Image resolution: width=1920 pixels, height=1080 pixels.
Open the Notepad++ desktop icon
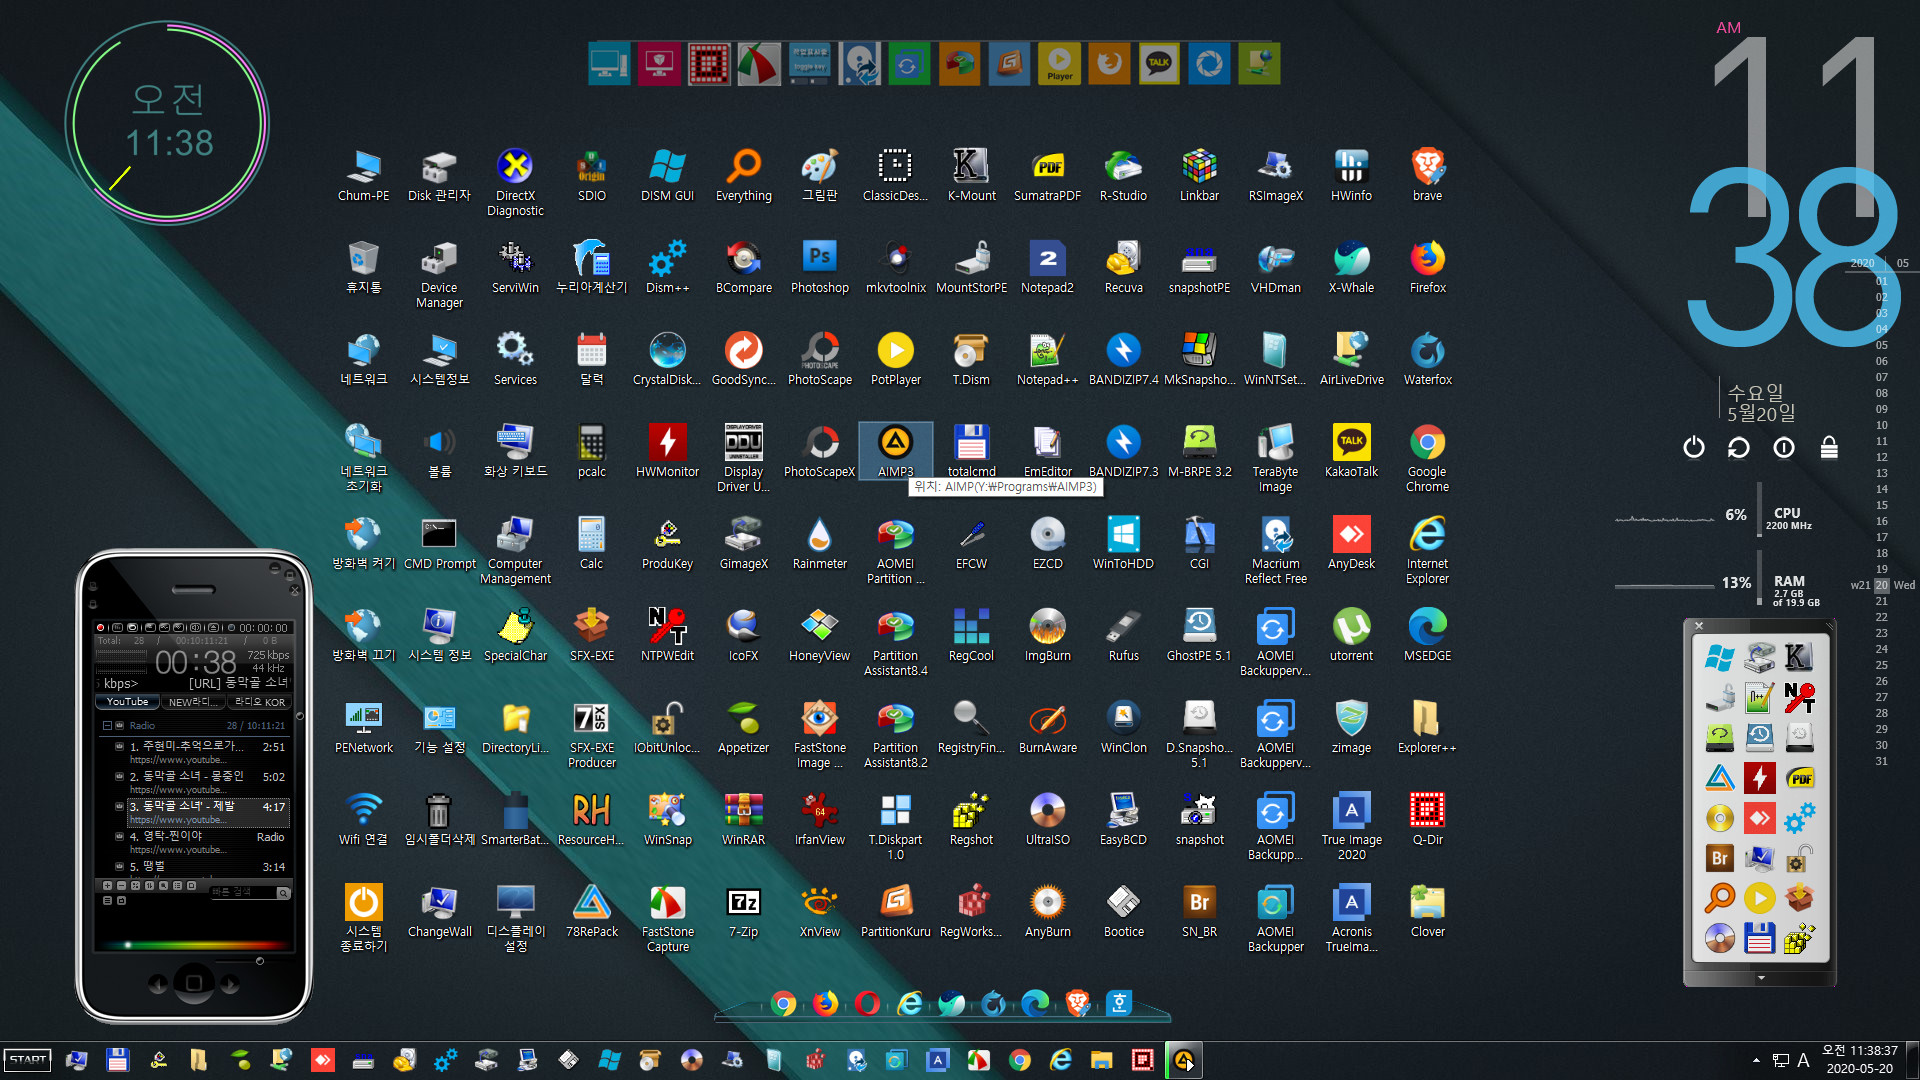1047,359
